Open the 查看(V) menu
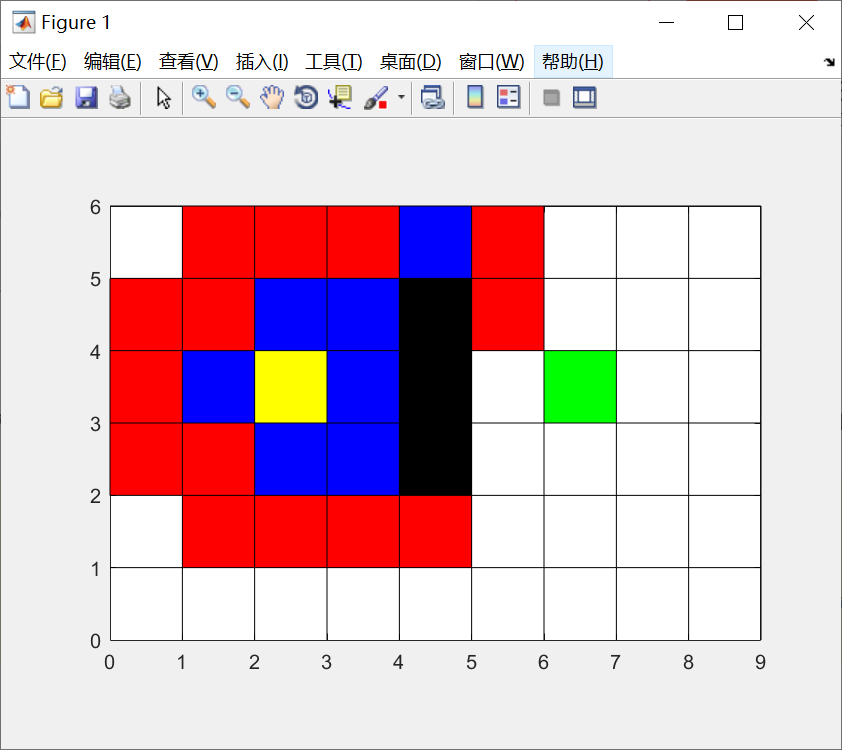Screen dimensions: 842x750 pos(188,62)
